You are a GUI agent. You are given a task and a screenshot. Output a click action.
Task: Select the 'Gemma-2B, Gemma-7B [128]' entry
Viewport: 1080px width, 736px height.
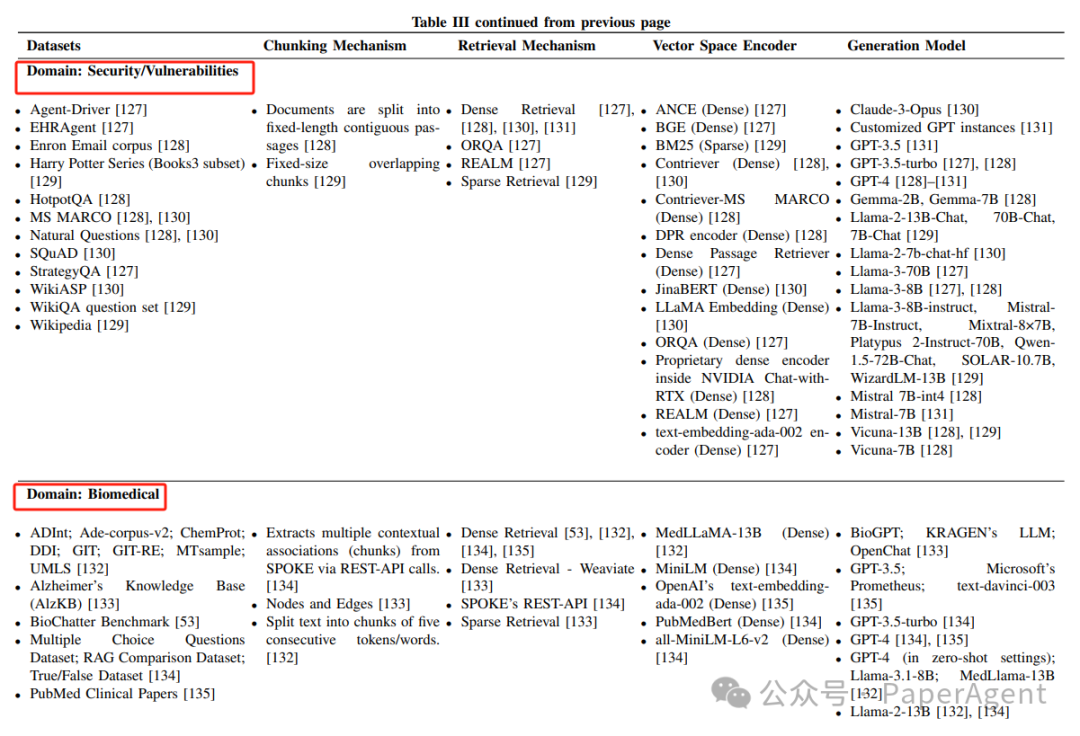943,199
